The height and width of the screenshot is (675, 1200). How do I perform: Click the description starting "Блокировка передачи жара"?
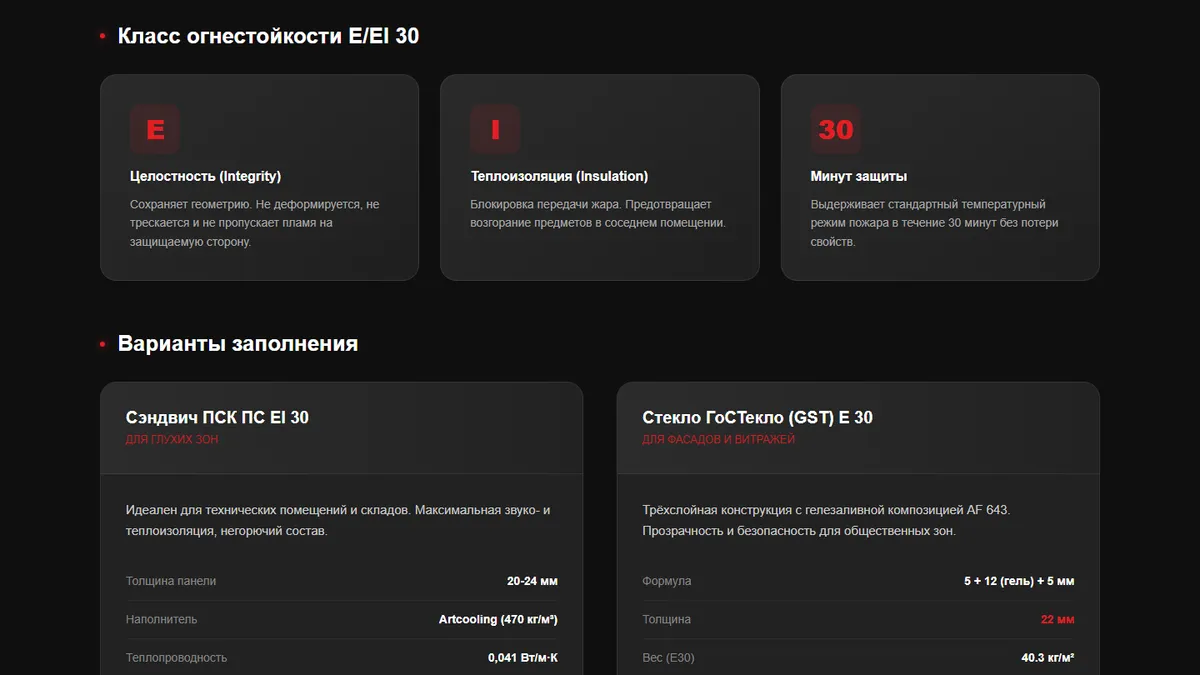point(598,214)
